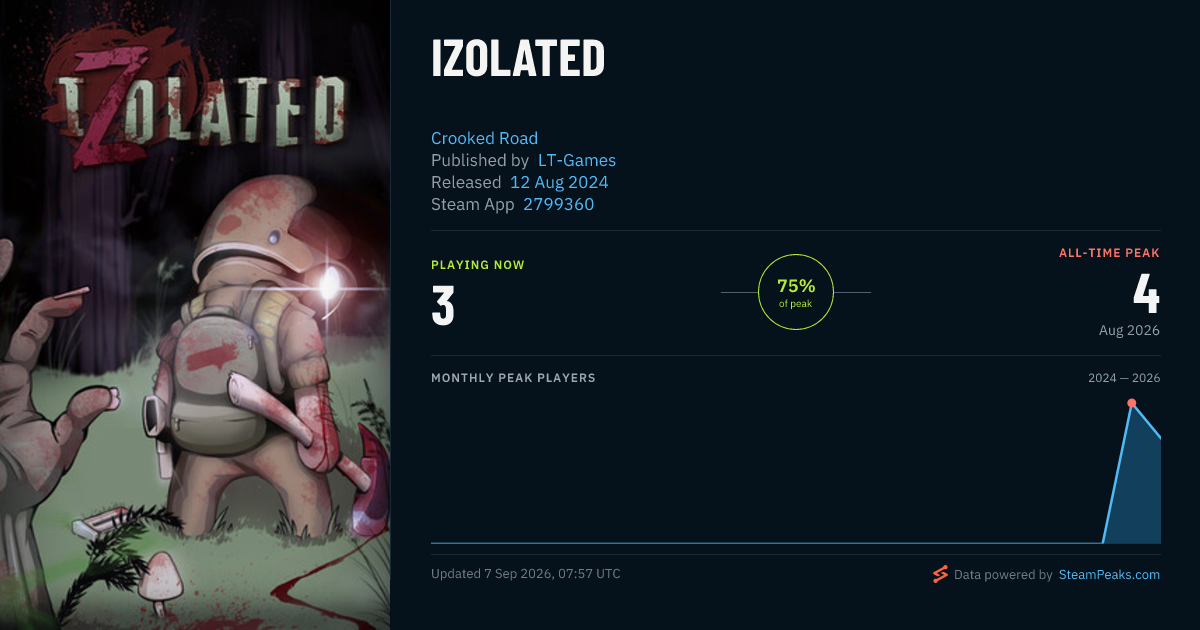Click the Monthly Peak Players heading
This screenshot has height=630, width=1200.
click(x=513, y=378)
